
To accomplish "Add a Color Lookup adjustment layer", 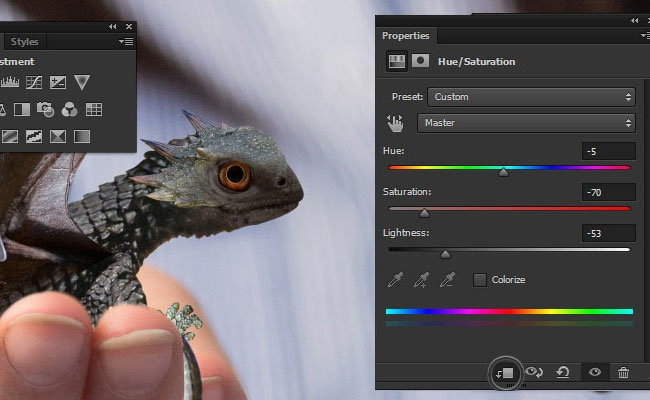I will coord(94,109).
